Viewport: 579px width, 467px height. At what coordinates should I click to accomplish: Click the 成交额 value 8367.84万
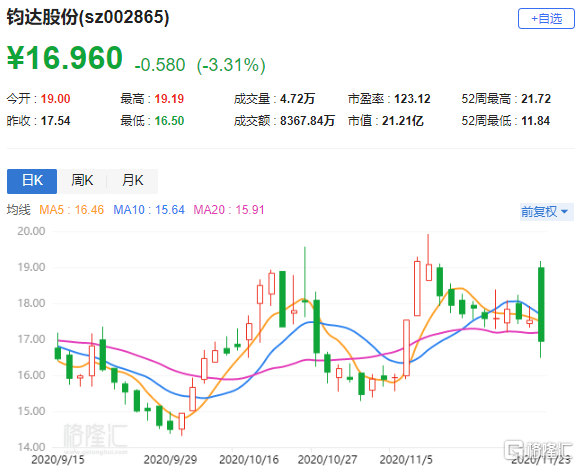coord(307,121)
